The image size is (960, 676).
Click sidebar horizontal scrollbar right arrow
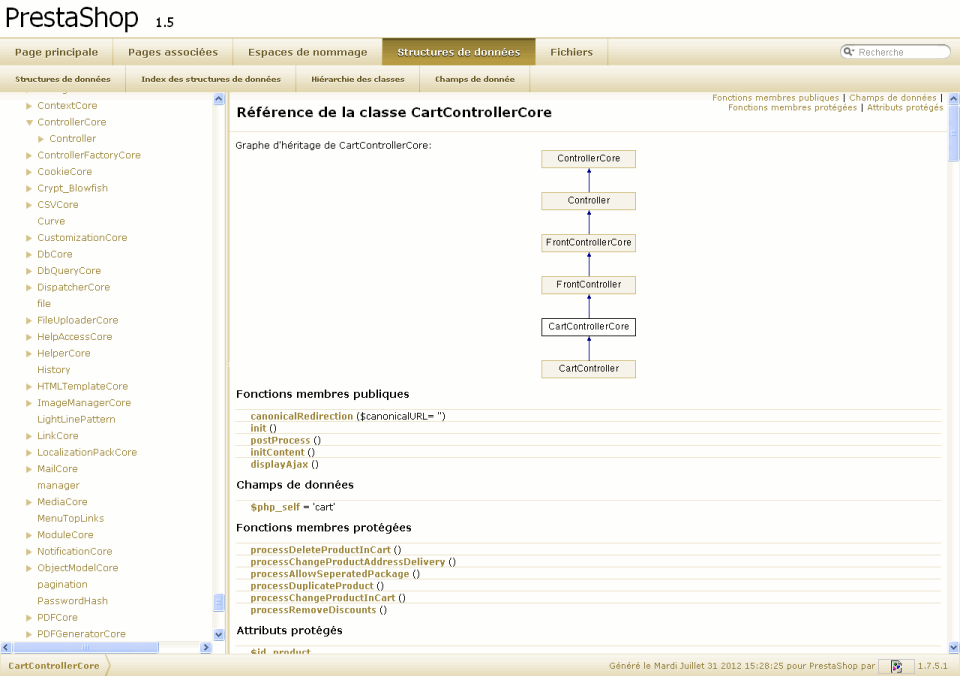[206, 648]
